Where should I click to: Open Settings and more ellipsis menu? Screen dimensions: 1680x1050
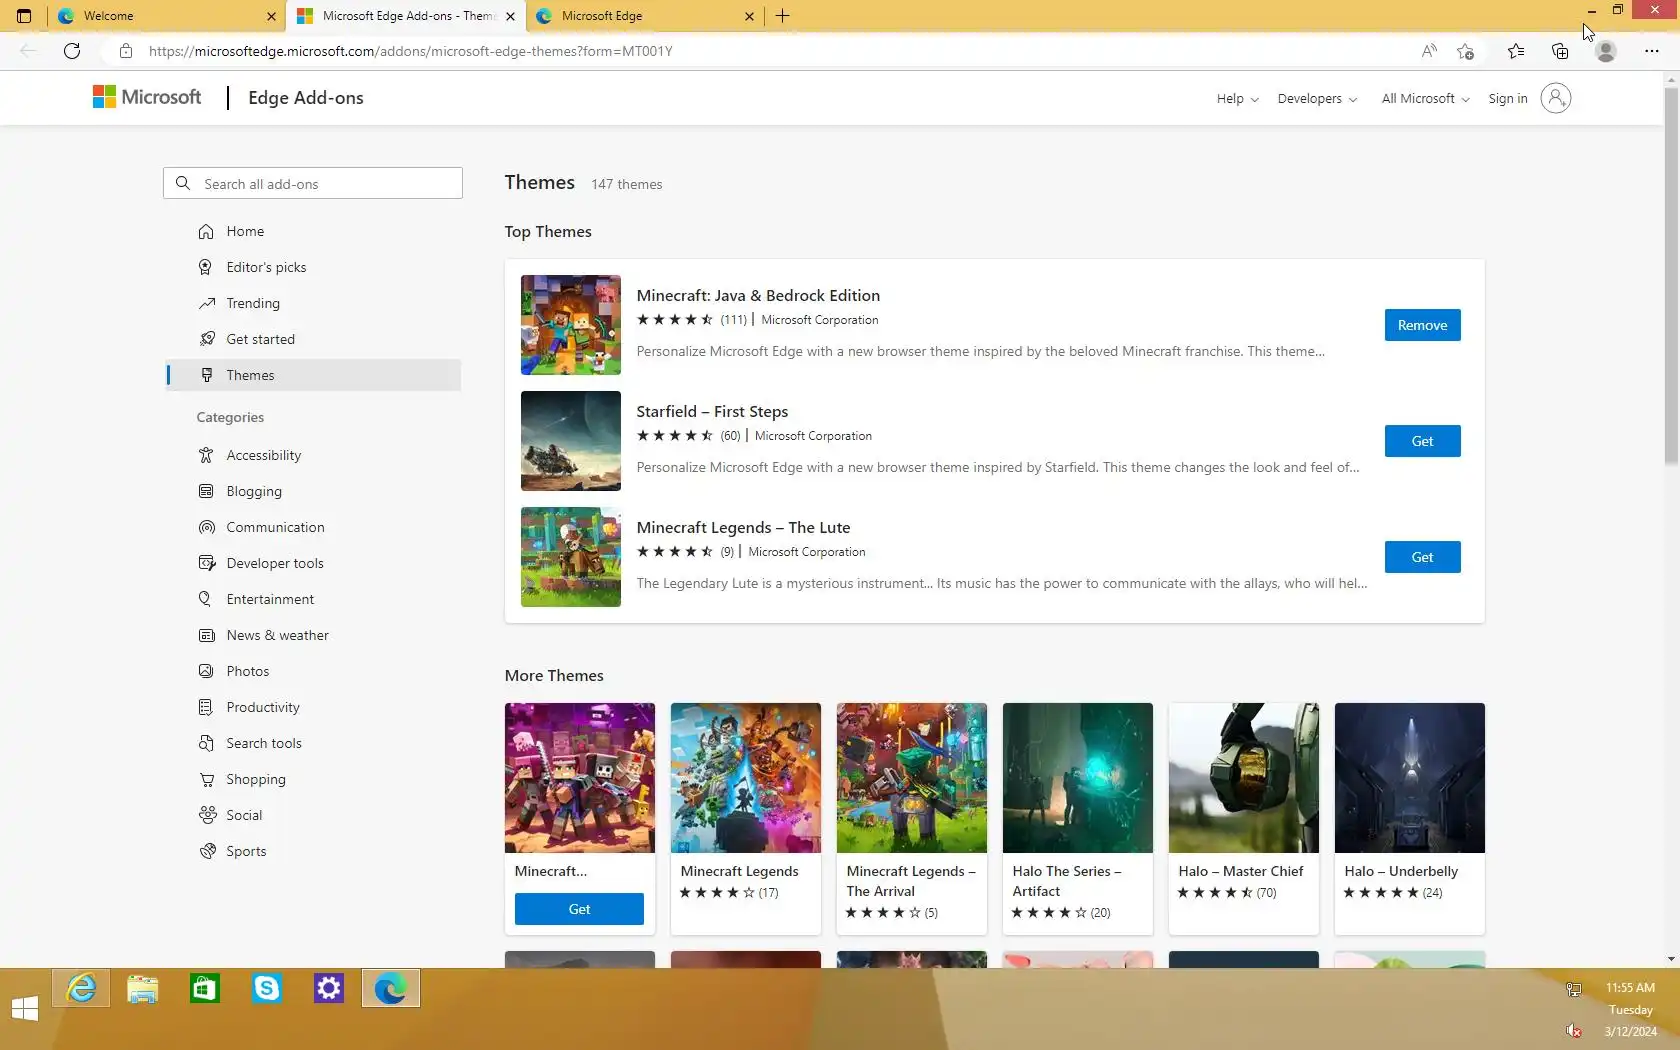pyautogui.click(x=1651, y=51)
